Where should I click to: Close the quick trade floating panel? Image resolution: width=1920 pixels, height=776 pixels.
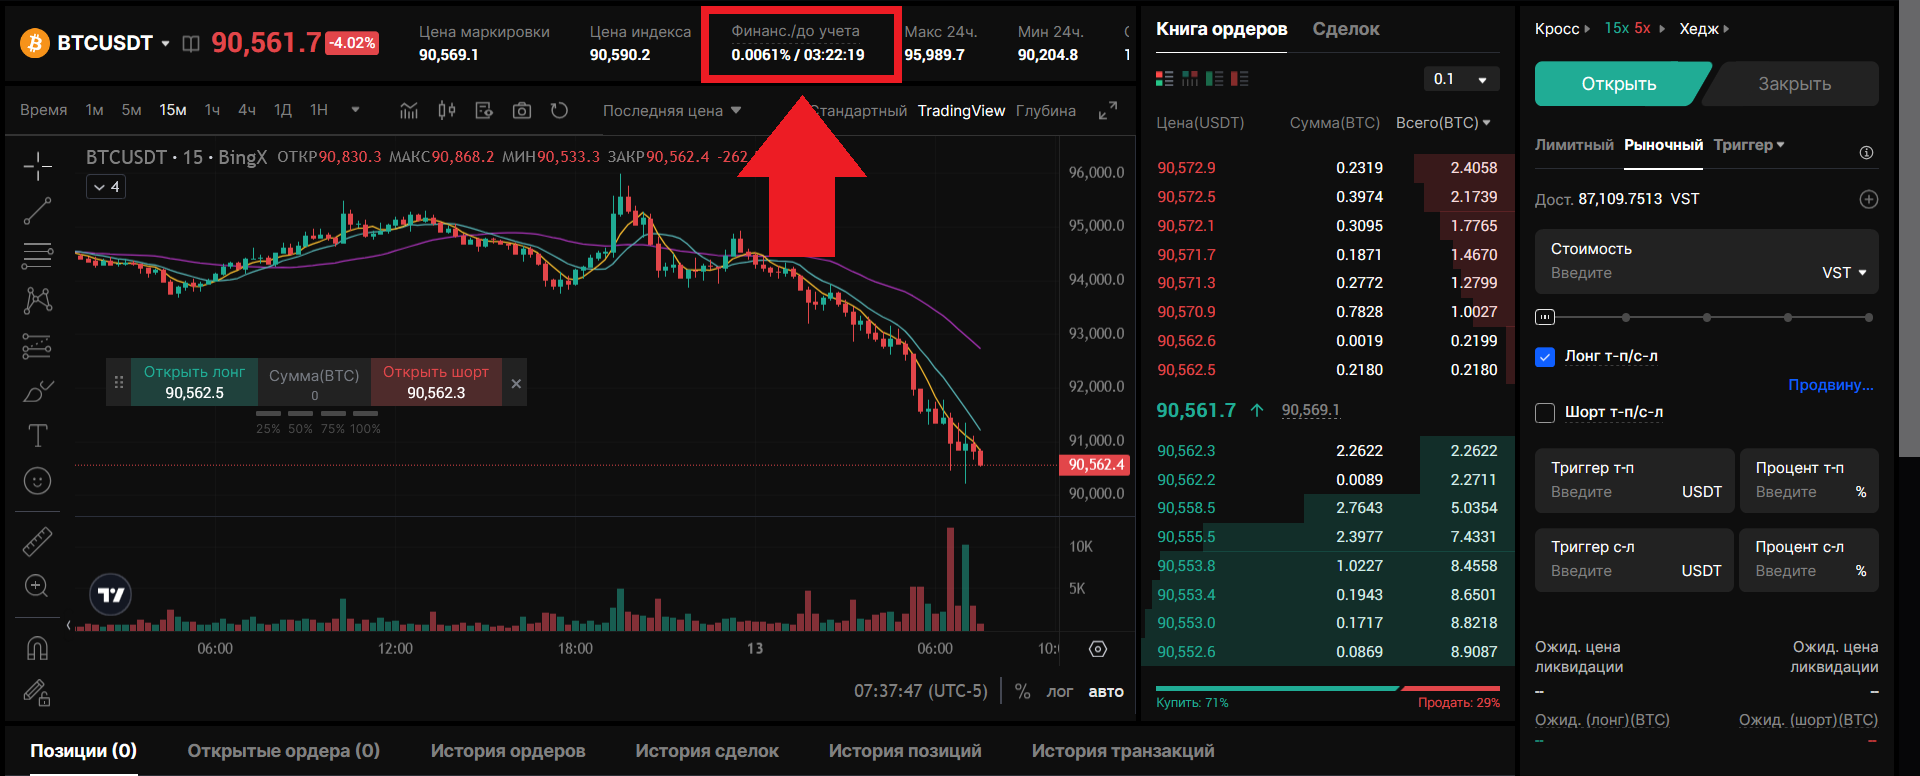[x=516, y=384]
